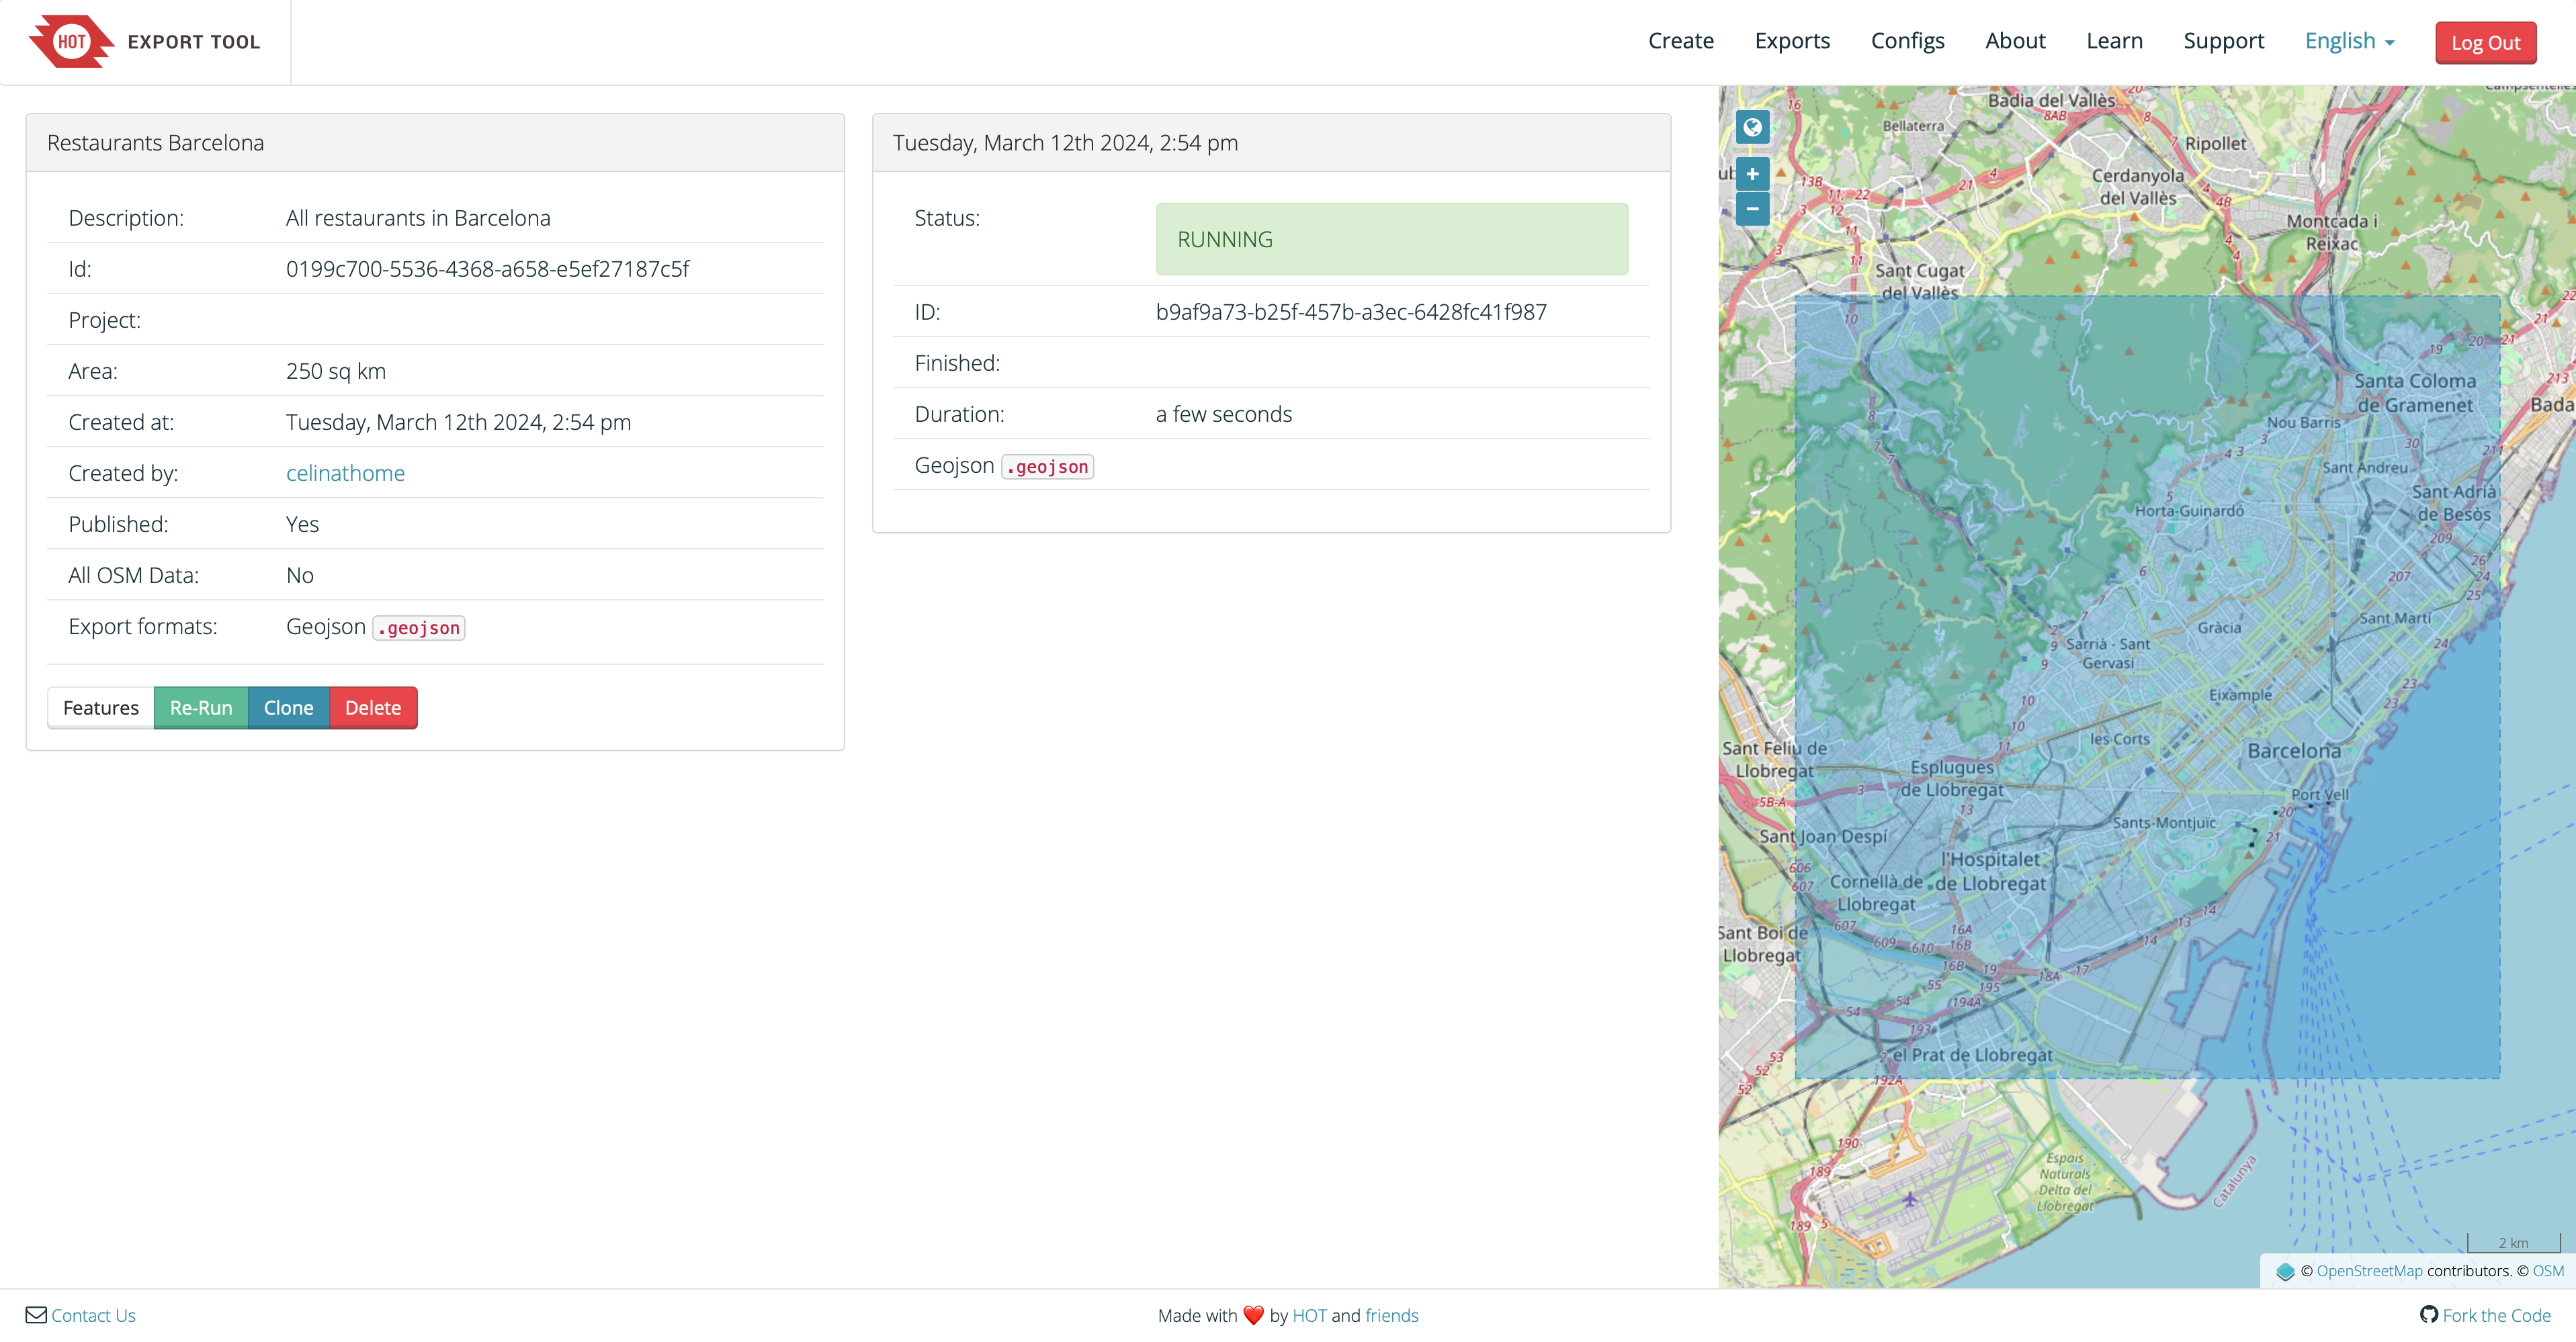This screenshot has width=2576, height=1342.
Task: Click the Clone button
Action: [x=288, y=708]
